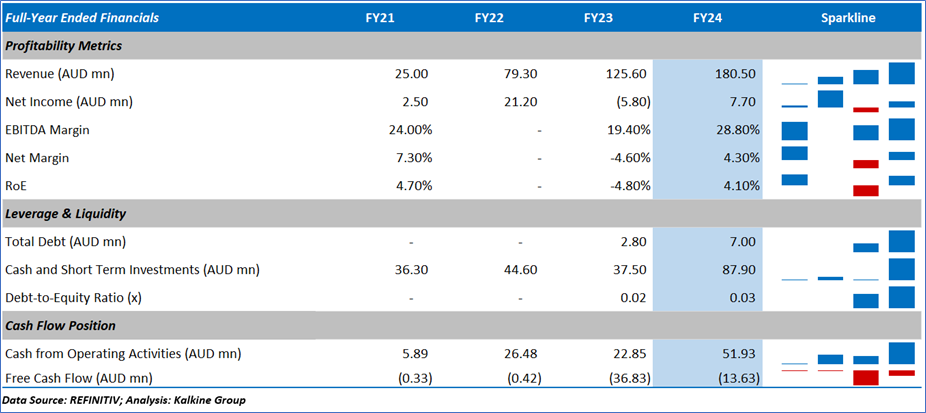Select the FY24 column header
Image resolution: width=926 pixels, height=413 pixels.
click(x=706, y=18)
